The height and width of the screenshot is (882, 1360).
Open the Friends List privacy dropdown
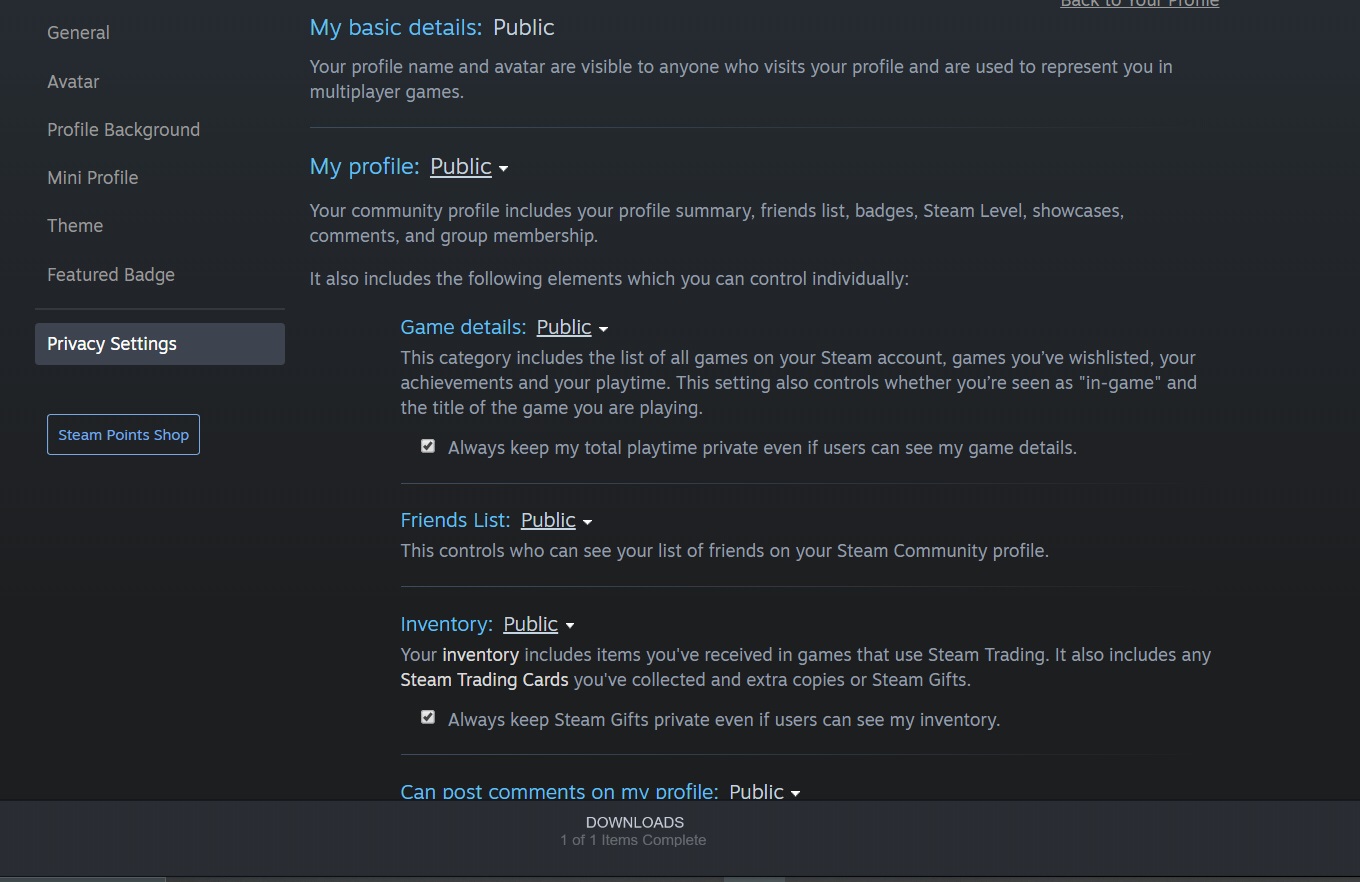tap(556, 521)
